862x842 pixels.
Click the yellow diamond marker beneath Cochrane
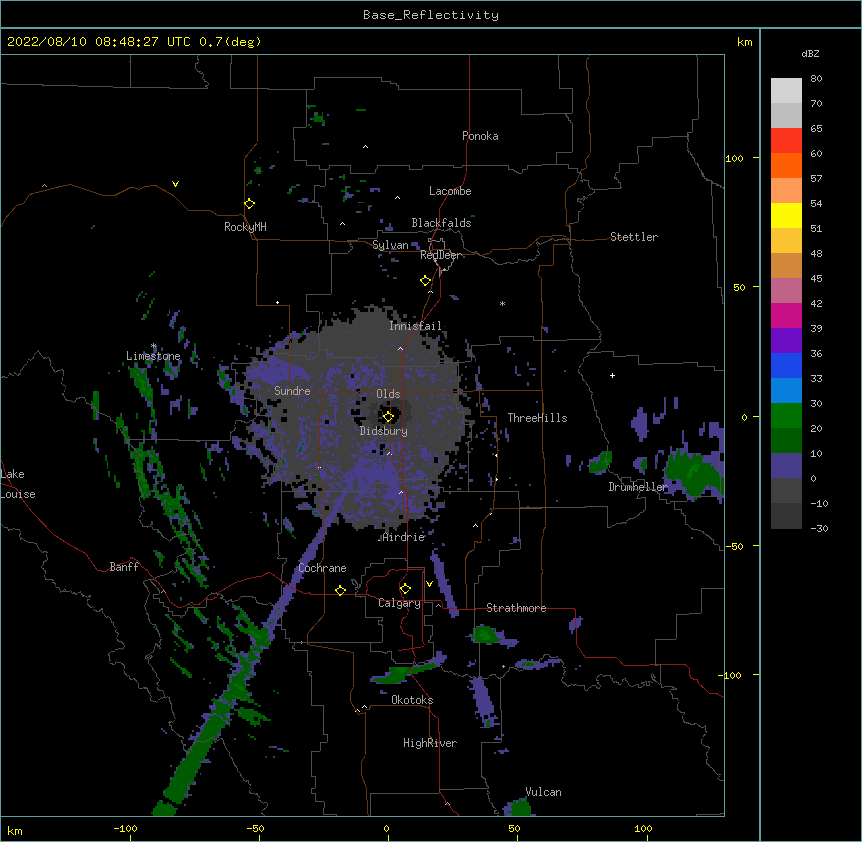coord(340,590)
